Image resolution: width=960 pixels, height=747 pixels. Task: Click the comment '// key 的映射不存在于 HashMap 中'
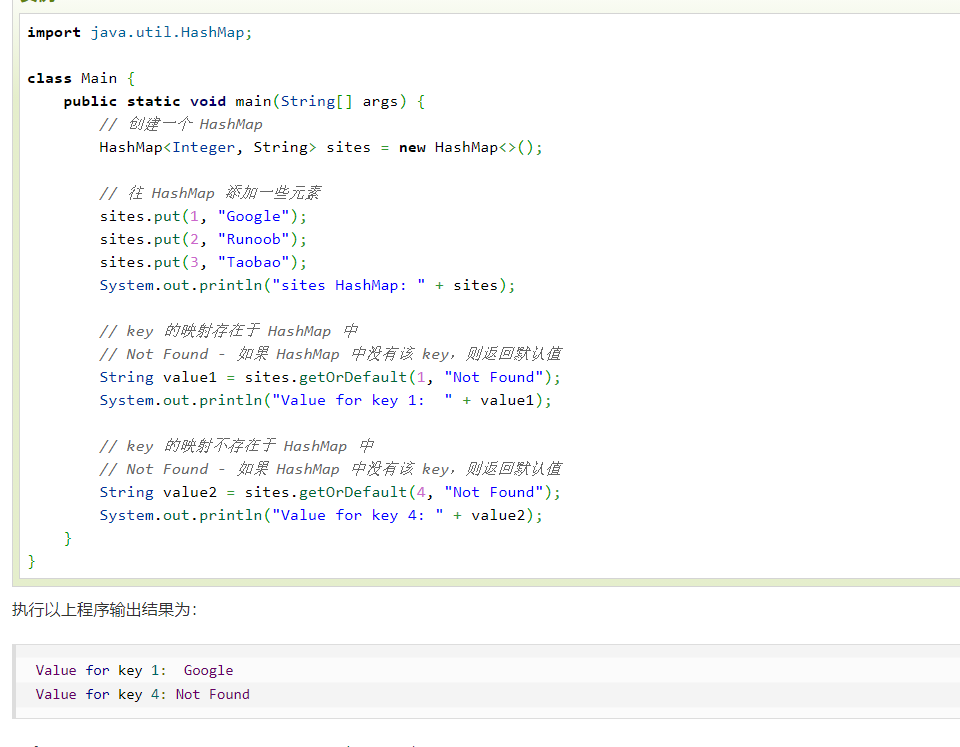(x=236, y=446)
